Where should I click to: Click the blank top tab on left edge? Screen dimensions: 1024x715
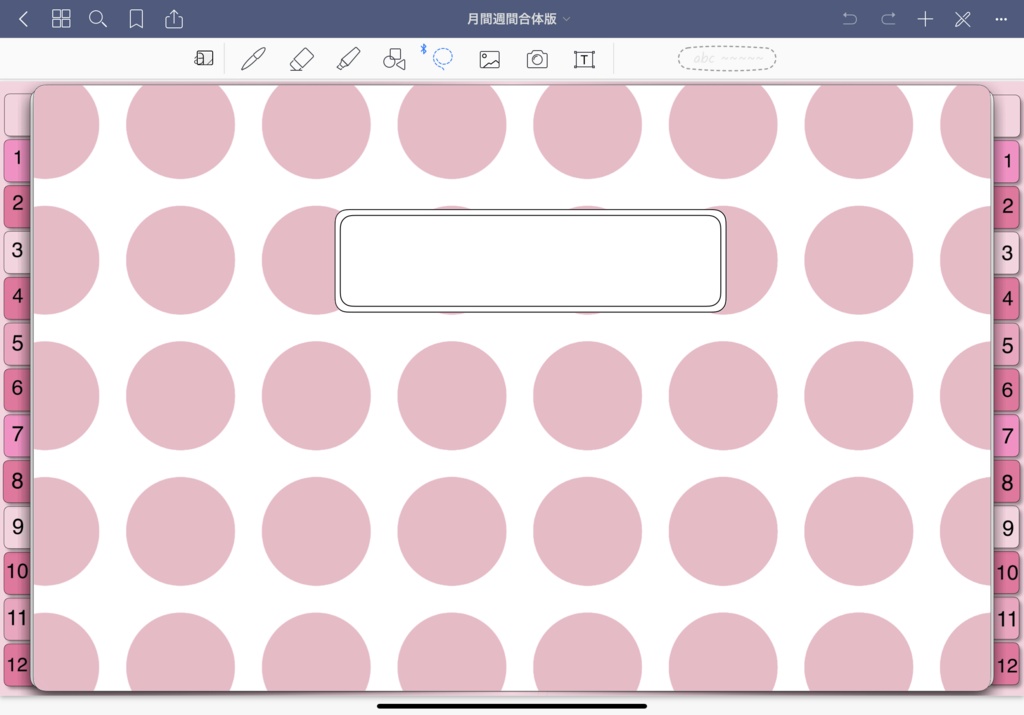[x=17, y=115]
